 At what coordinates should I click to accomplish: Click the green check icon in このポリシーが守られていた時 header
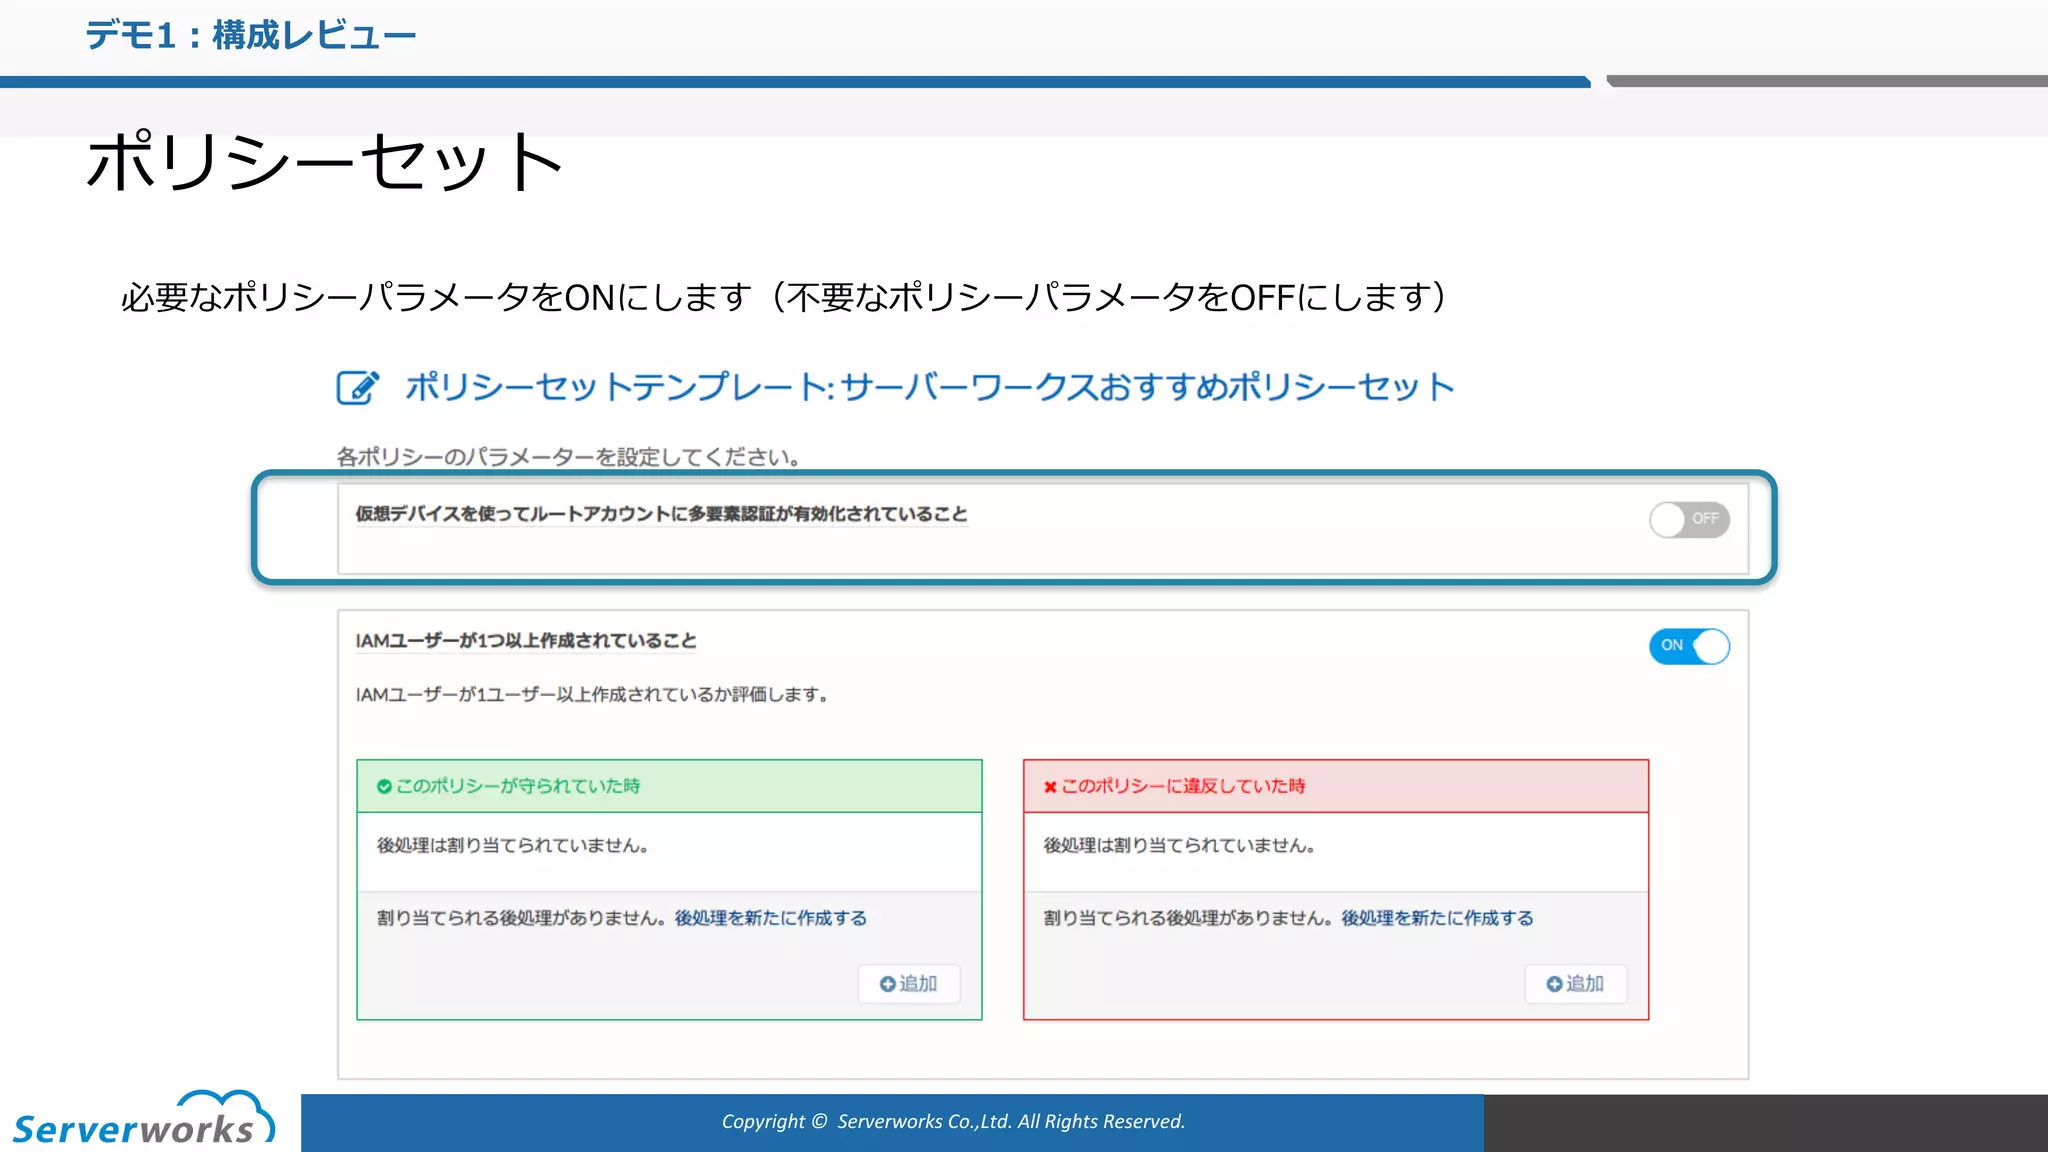pyautogui.click(x=384, y=787)
